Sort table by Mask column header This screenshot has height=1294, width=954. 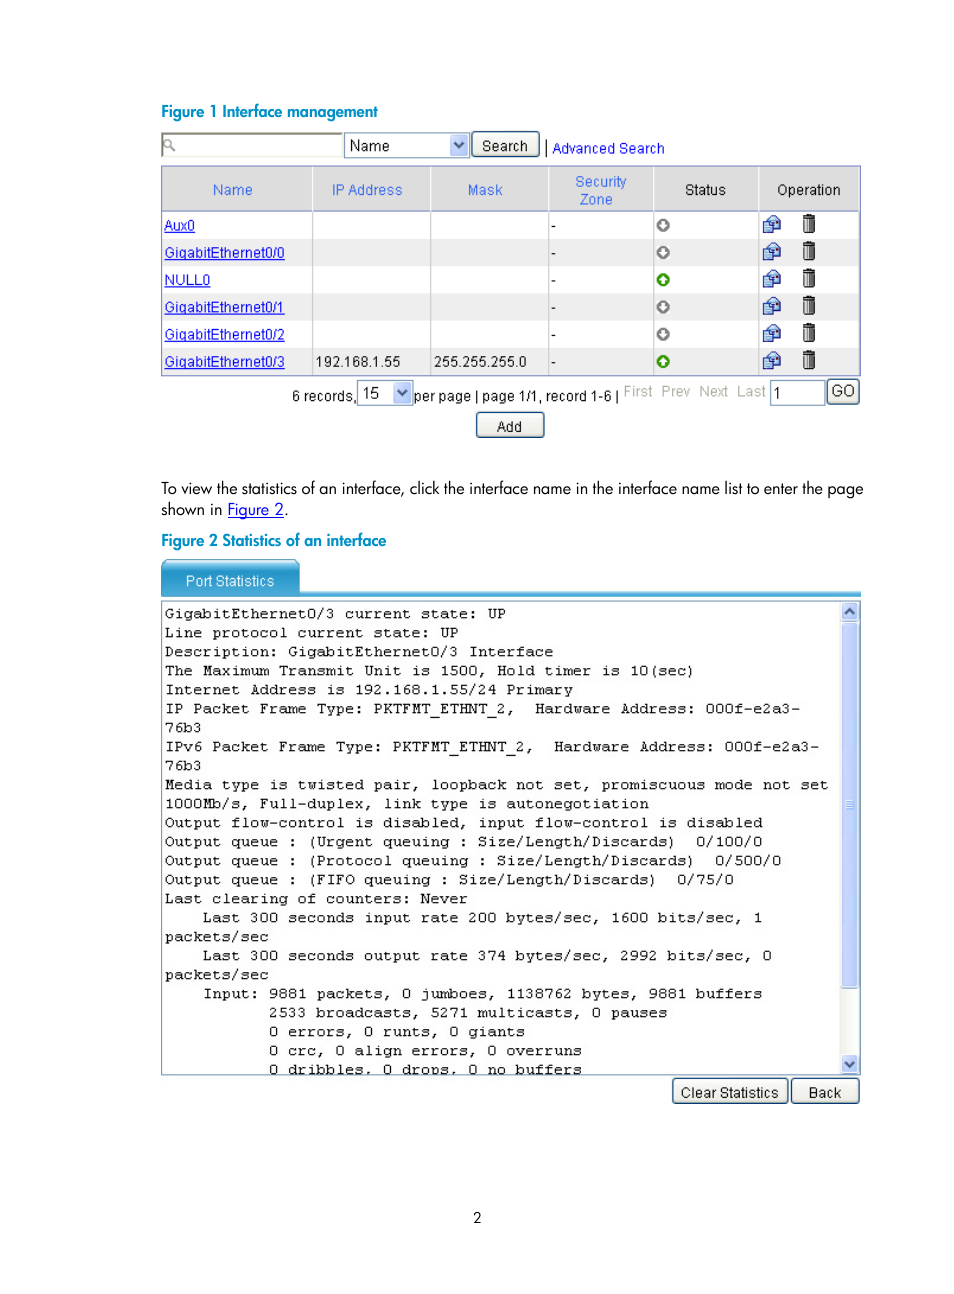[485, 190]
